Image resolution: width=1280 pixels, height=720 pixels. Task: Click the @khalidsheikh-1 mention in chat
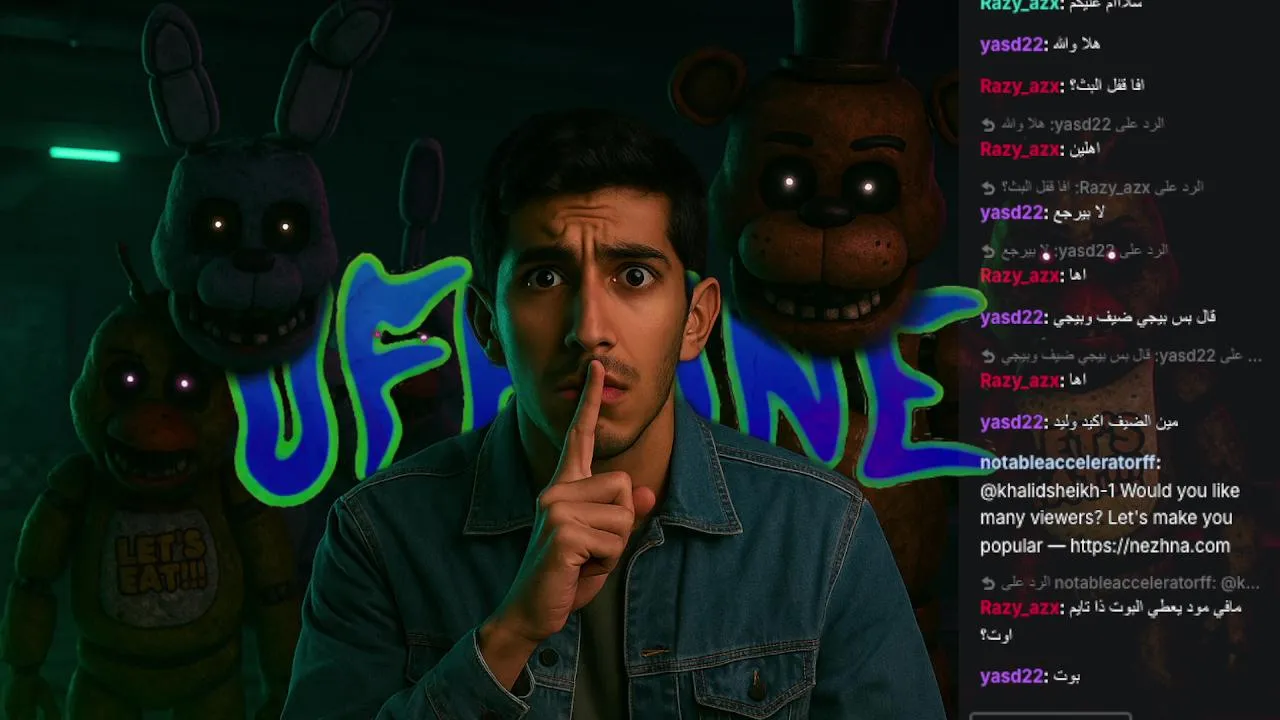pyautogui.click(x=1046, y=491)
